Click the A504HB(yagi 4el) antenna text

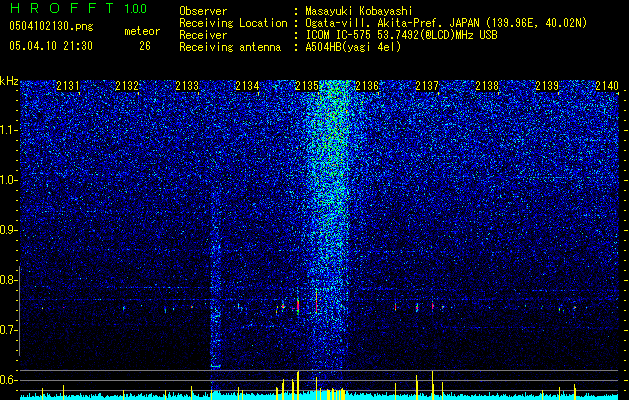353,47
